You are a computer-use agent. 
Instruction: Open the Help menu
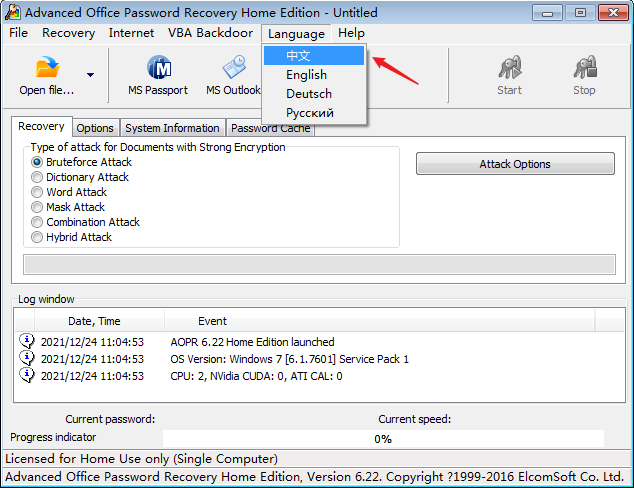pos(351,33)
